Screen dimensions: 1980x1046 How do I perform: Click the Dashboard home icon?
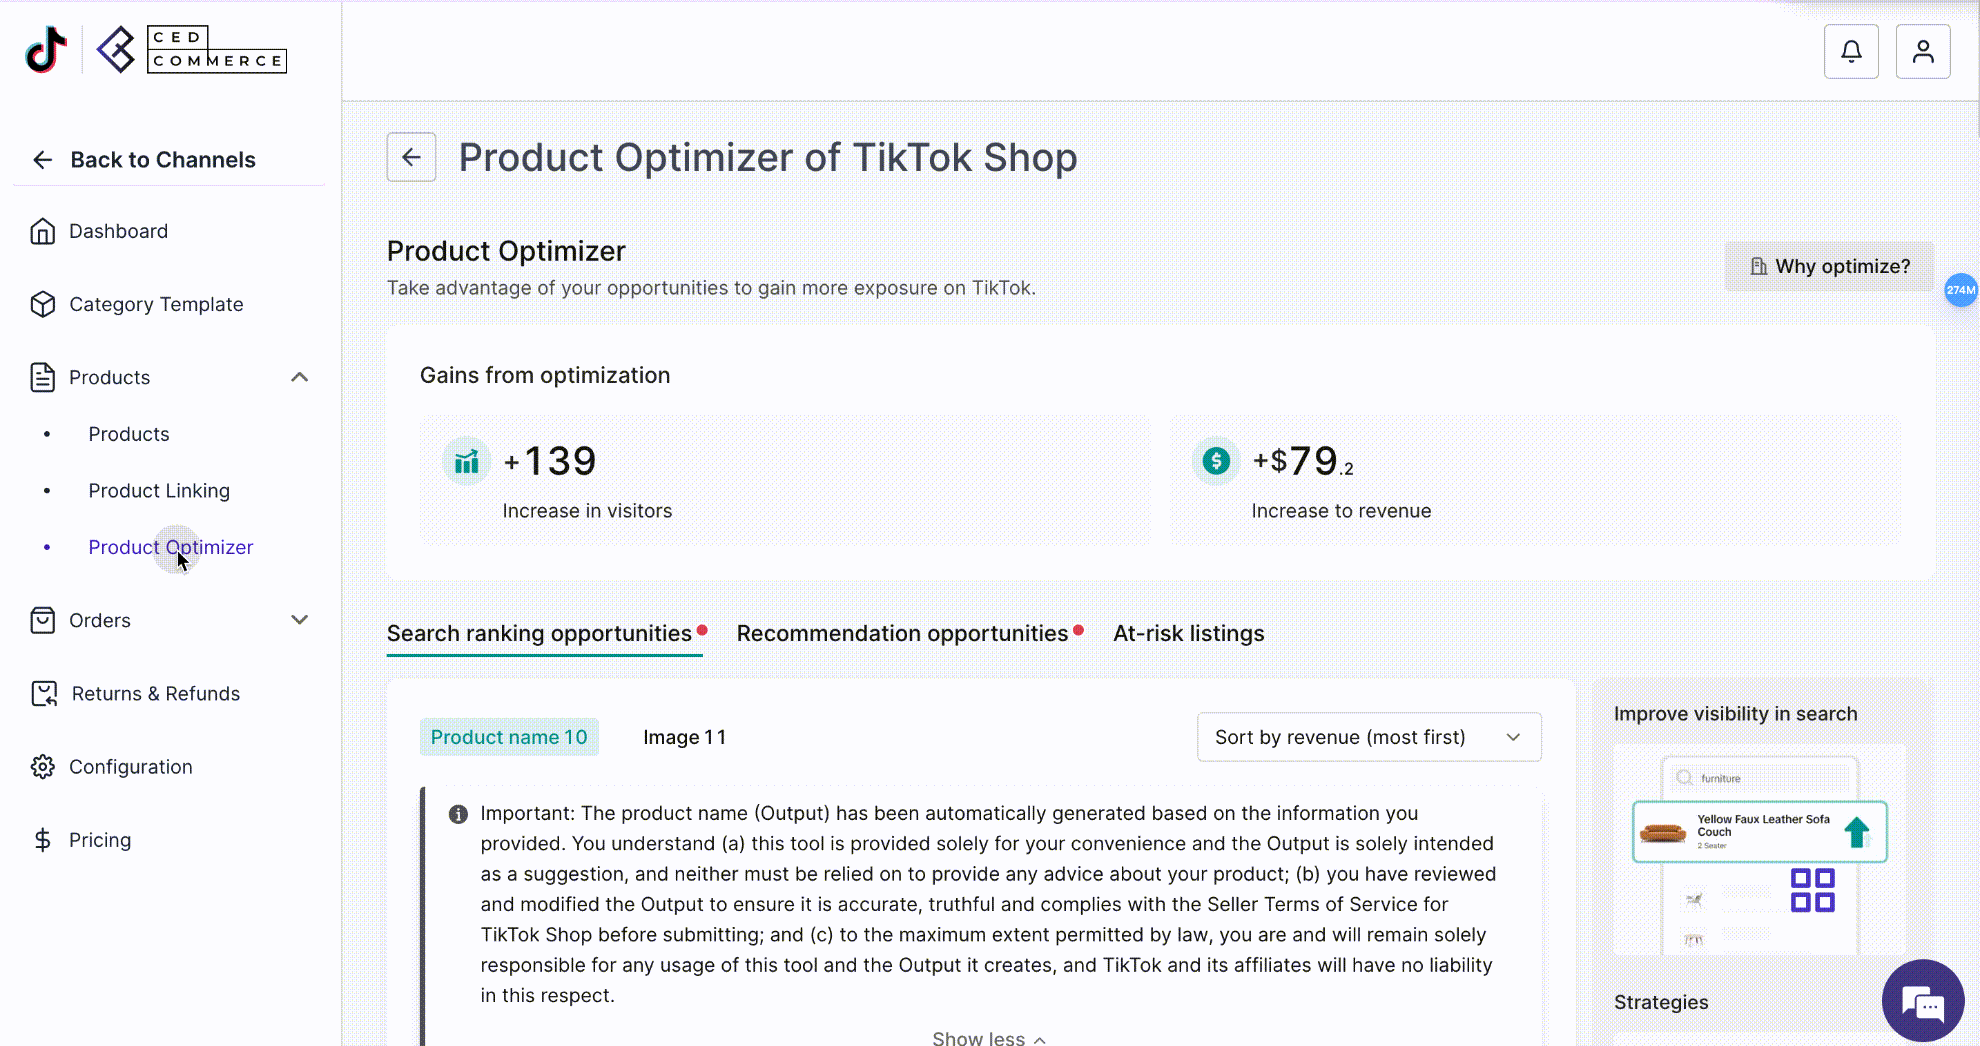coord(42,231)
